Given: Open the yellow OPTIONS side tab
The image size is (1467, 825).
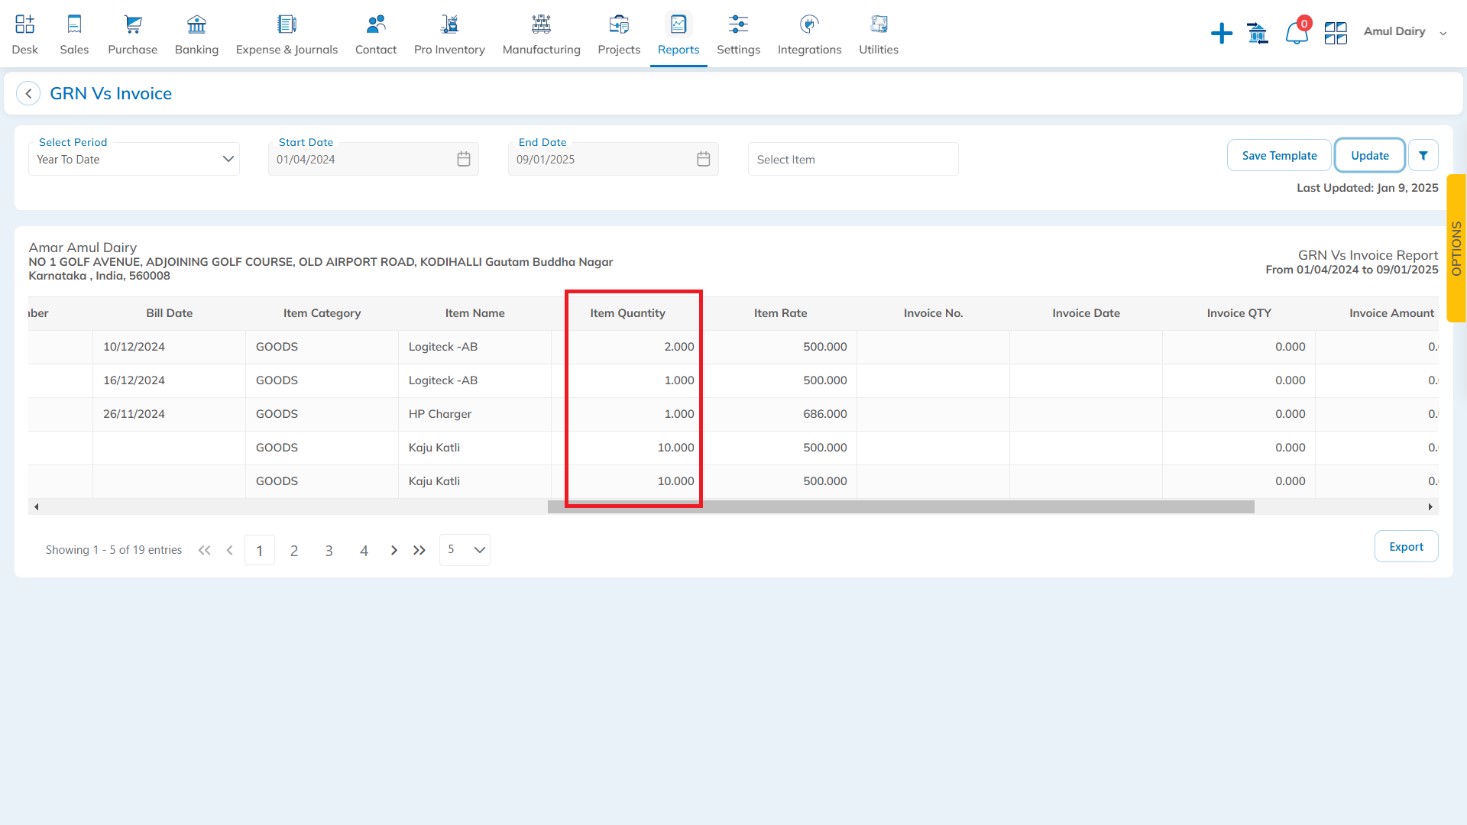Looking at the screenshot, I should tap(1456, 248).
